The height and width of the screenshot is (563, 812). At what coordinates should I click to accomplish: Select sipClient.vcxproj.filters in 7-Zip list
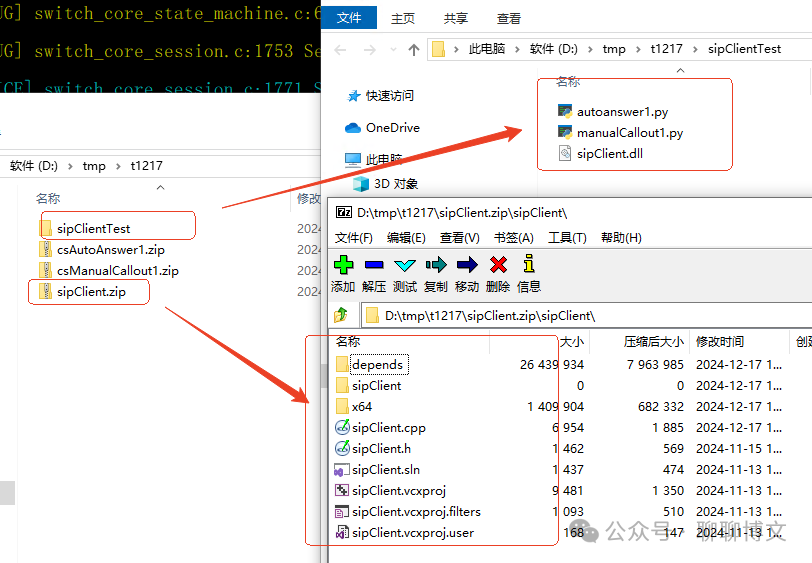tap(408, 512)
